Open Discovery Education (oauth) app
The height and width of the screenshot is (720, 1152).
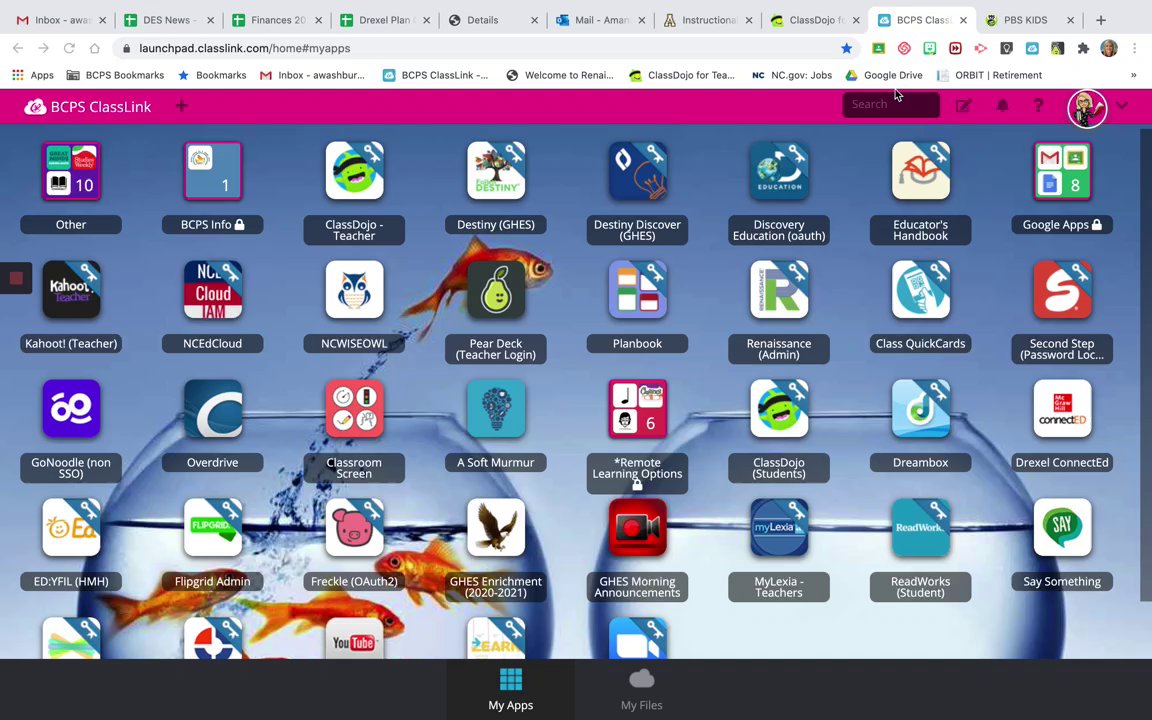tap(779, 171)
